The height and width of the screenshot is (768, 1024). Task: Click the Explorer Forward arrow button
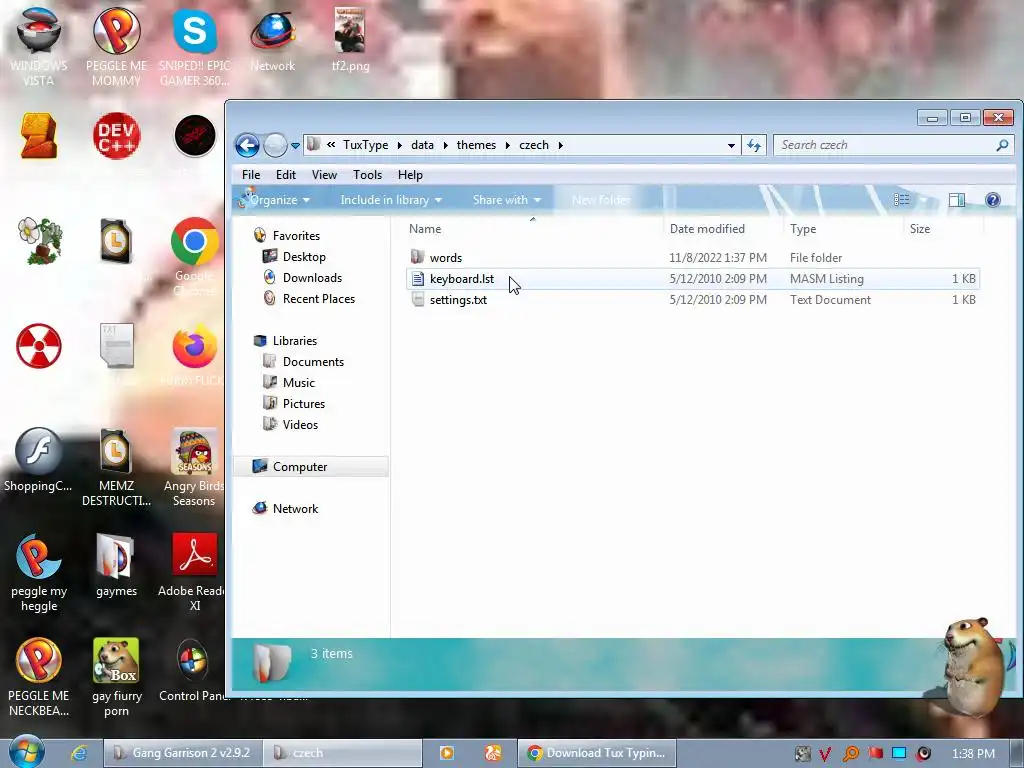click(x=275, y=145)
